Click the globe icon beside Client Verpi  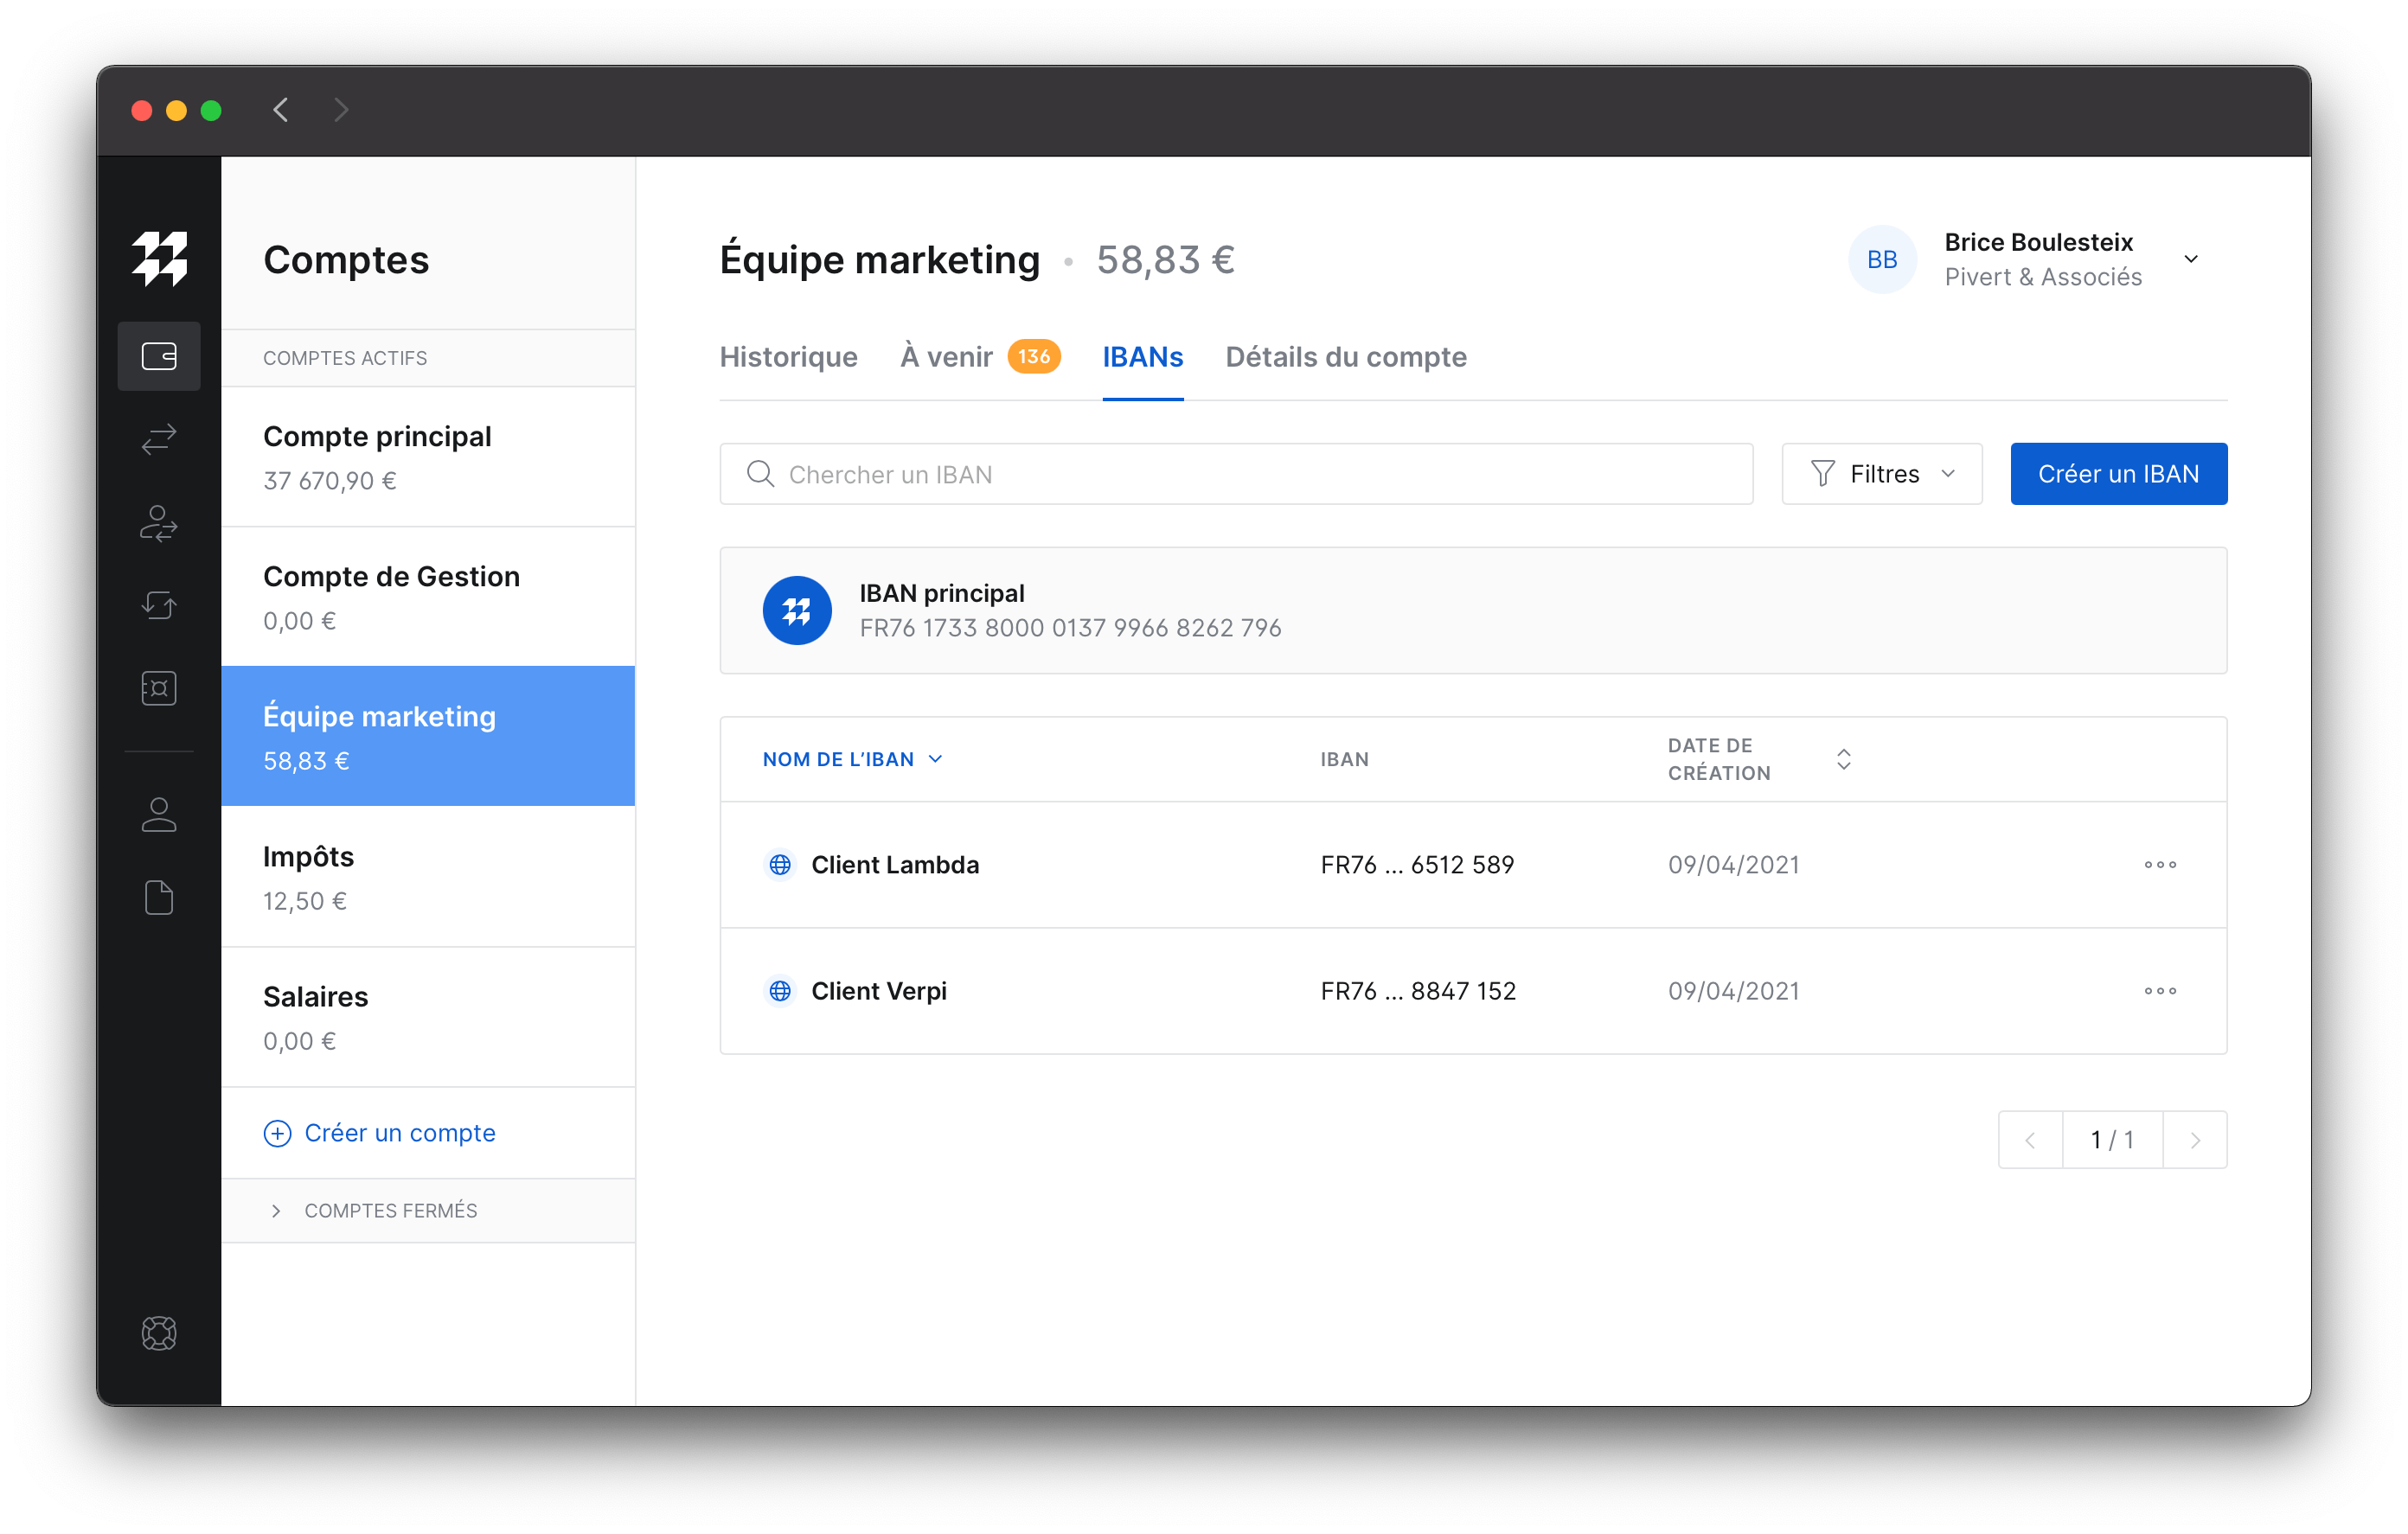[x=780, y=990]
